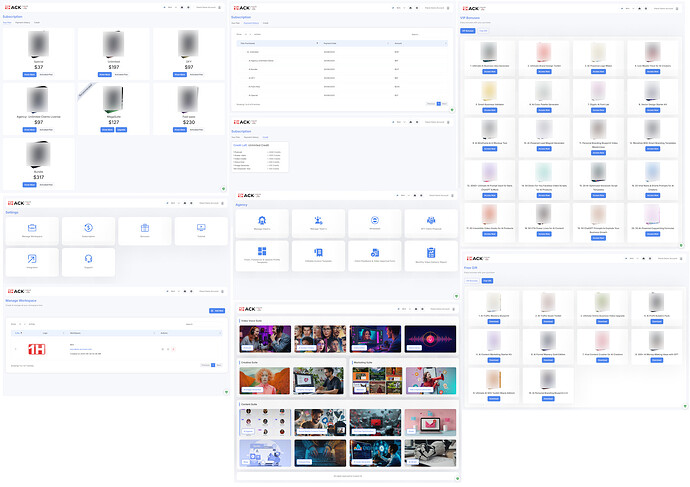Viewport: 690px width, 487px height.
Task: Open Whitelabel circle icon in Agency panel
Action: (x=374, y=220)
